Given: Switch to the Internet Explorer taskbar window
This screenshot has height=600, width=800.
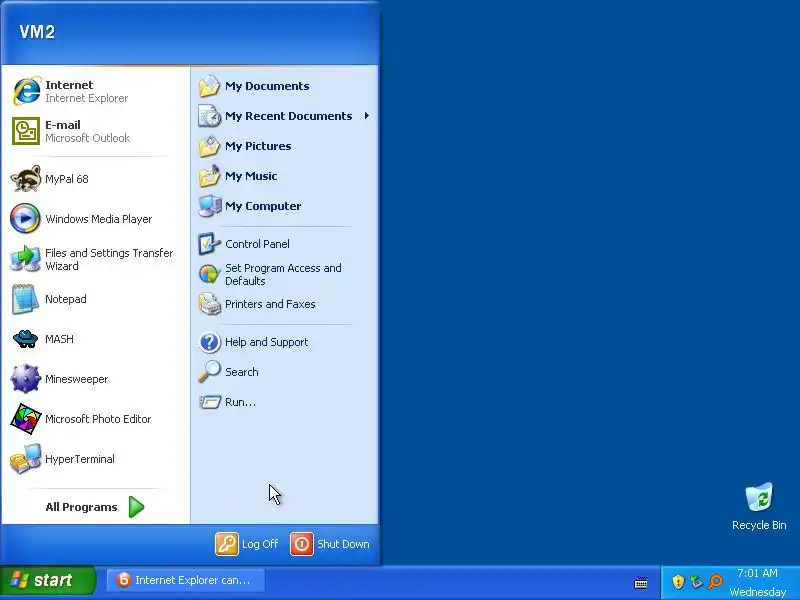Looking at the screenshot, I should click(x=185, y=580).
